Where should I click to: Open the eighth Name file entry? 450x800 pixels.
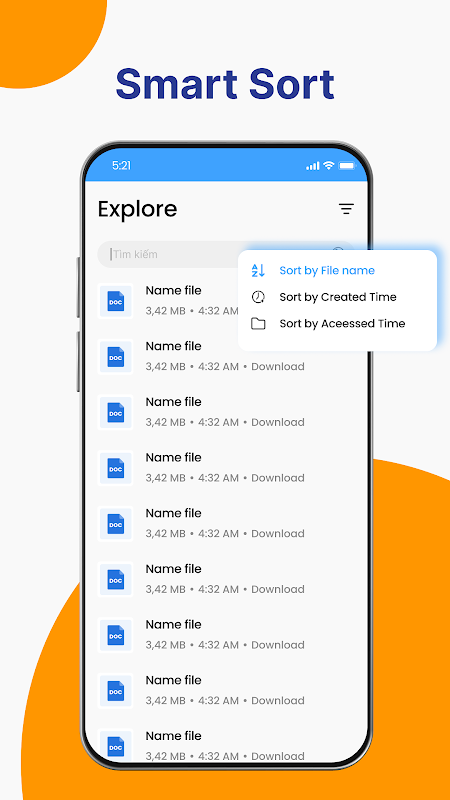(x=226, y=690)
